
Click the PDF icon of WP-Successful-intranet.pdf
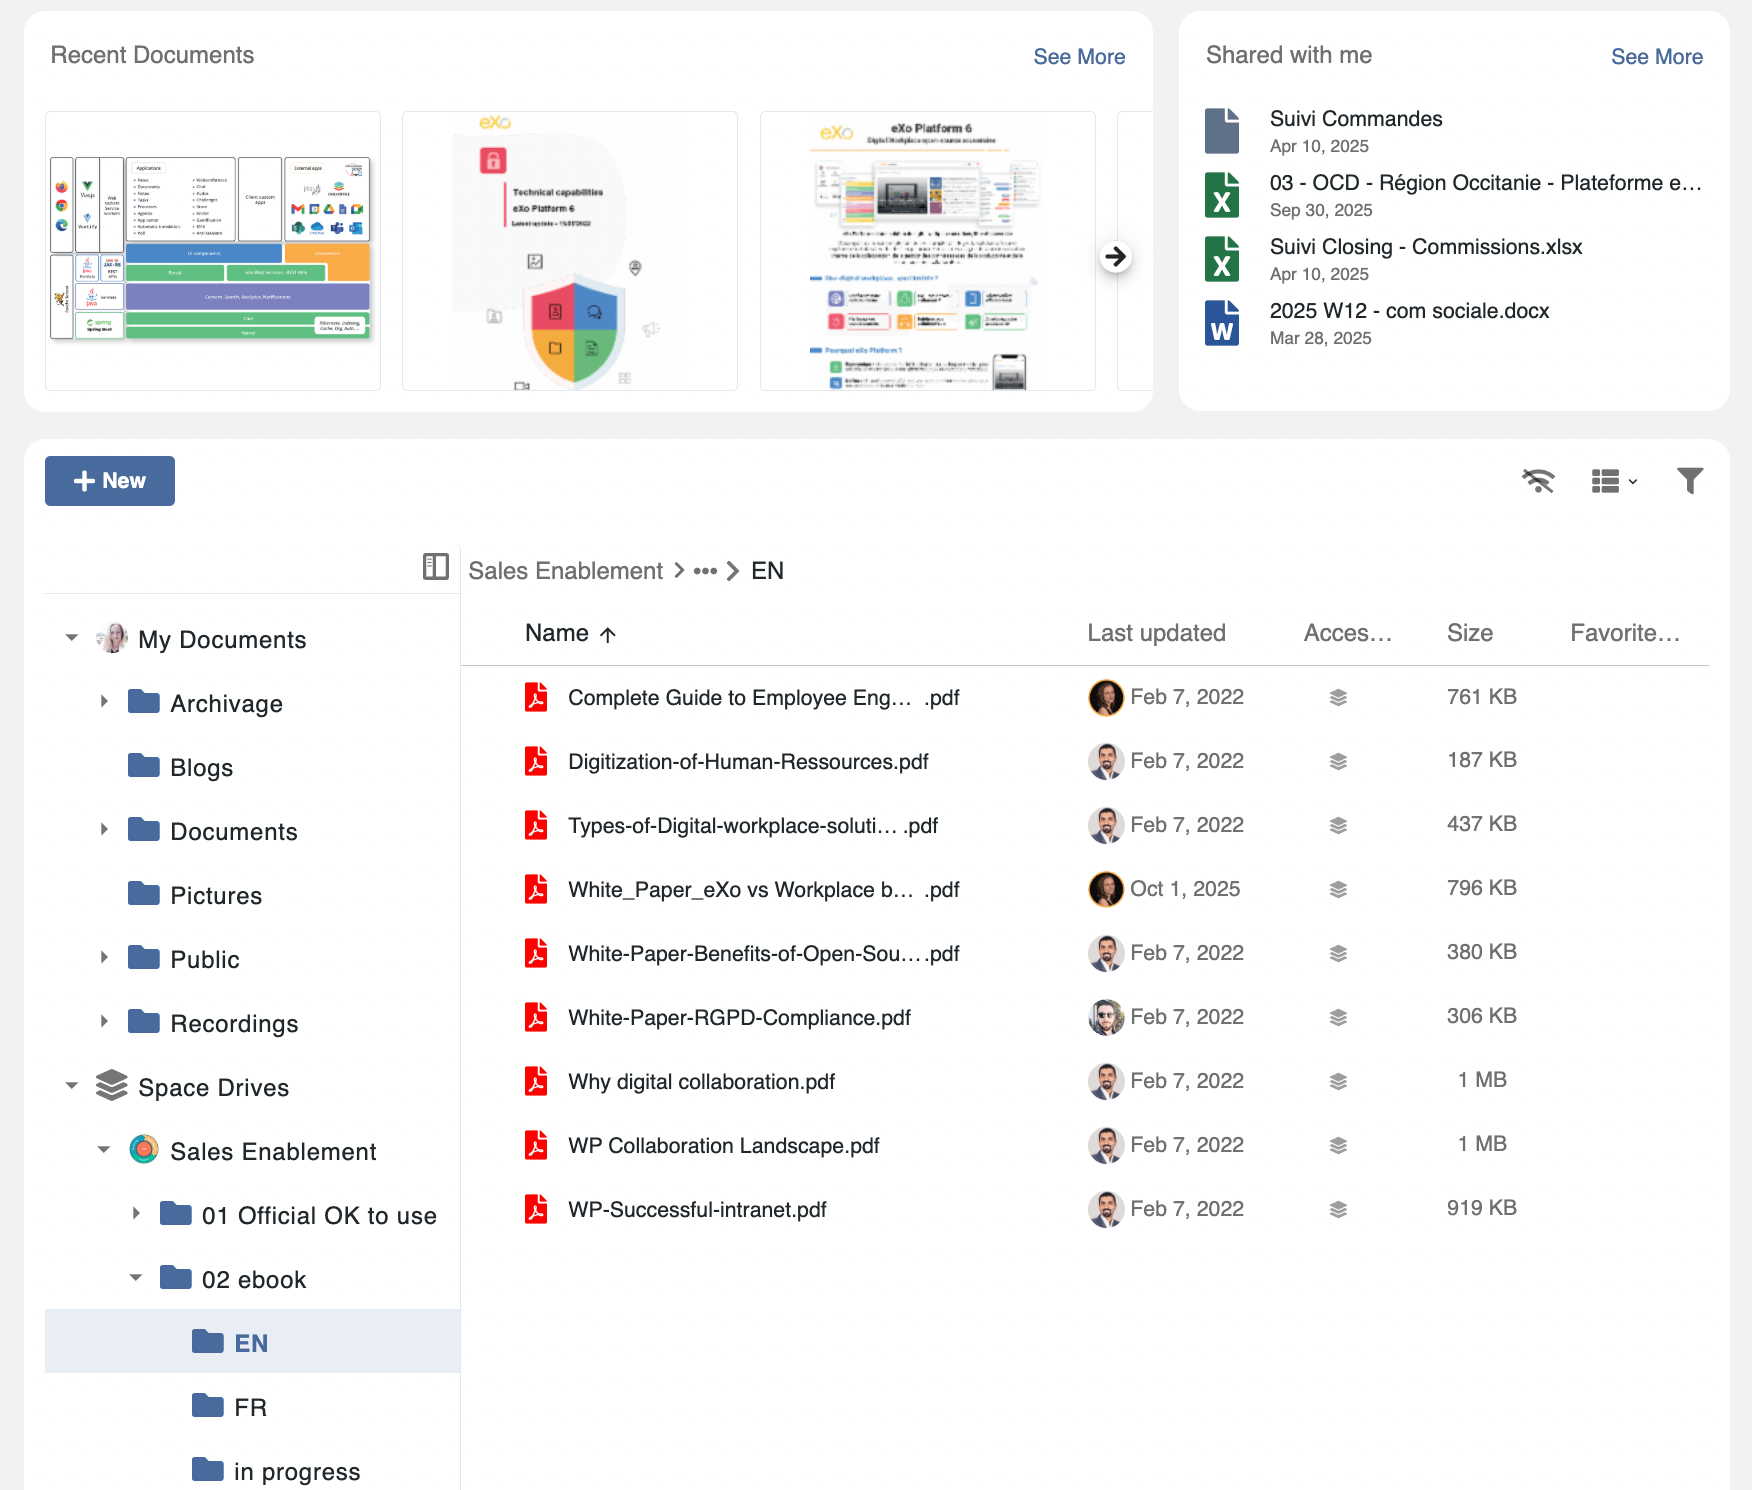pos(537,1209)
